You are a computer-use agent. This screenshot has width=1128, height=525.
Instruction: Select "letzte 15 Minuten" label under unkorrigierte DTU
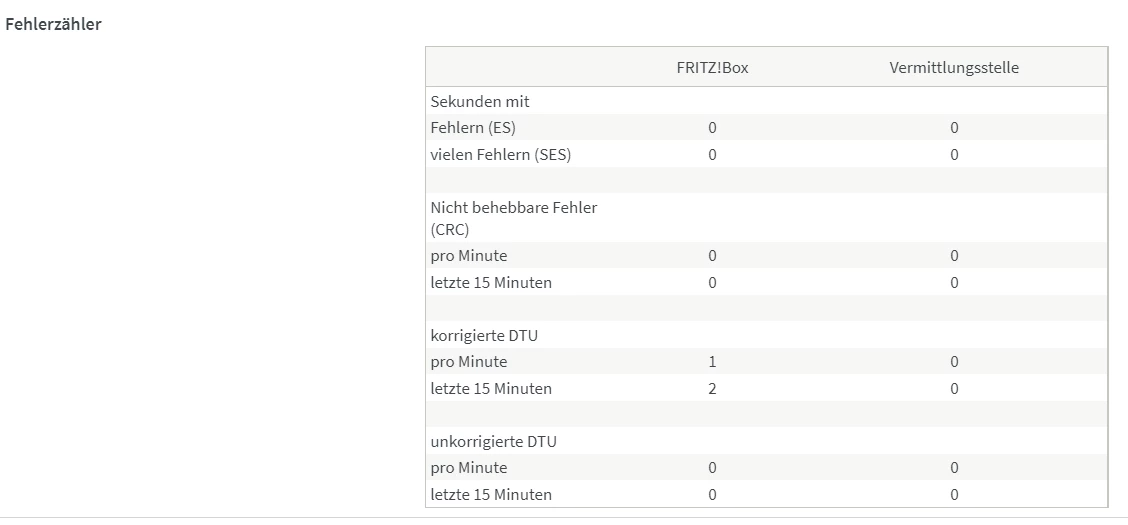491,495
